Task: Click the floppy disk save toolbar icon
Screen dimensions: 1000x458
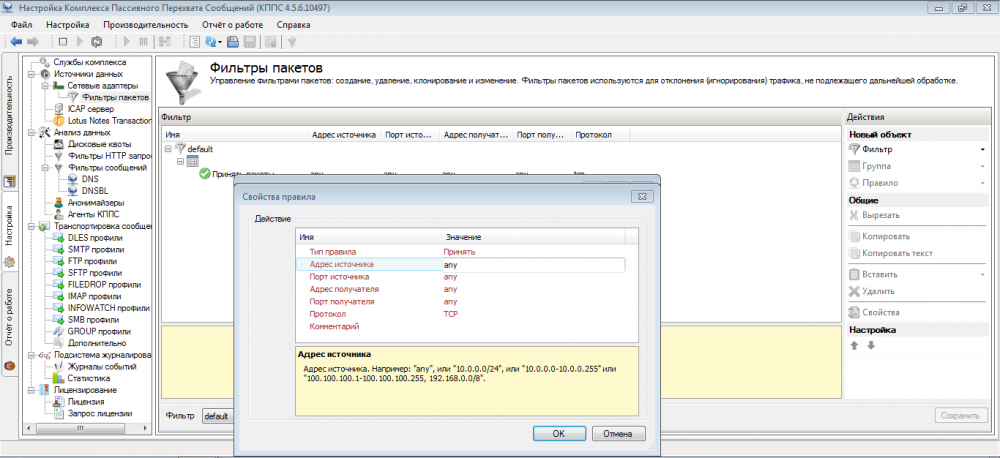Action: click(251, 41)
